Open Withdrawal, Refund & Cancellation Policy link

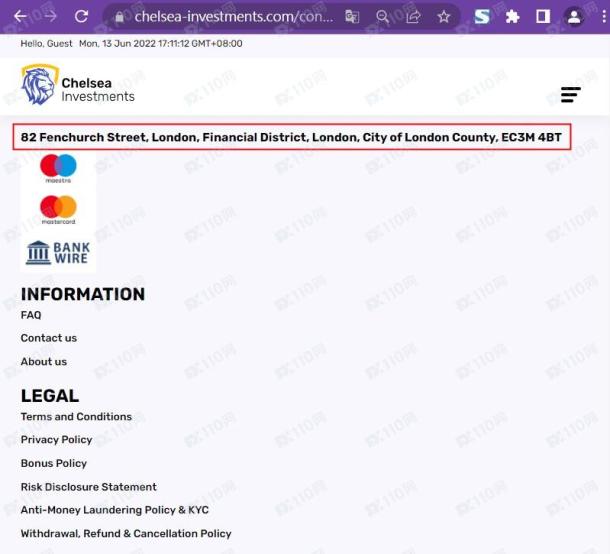126,533
